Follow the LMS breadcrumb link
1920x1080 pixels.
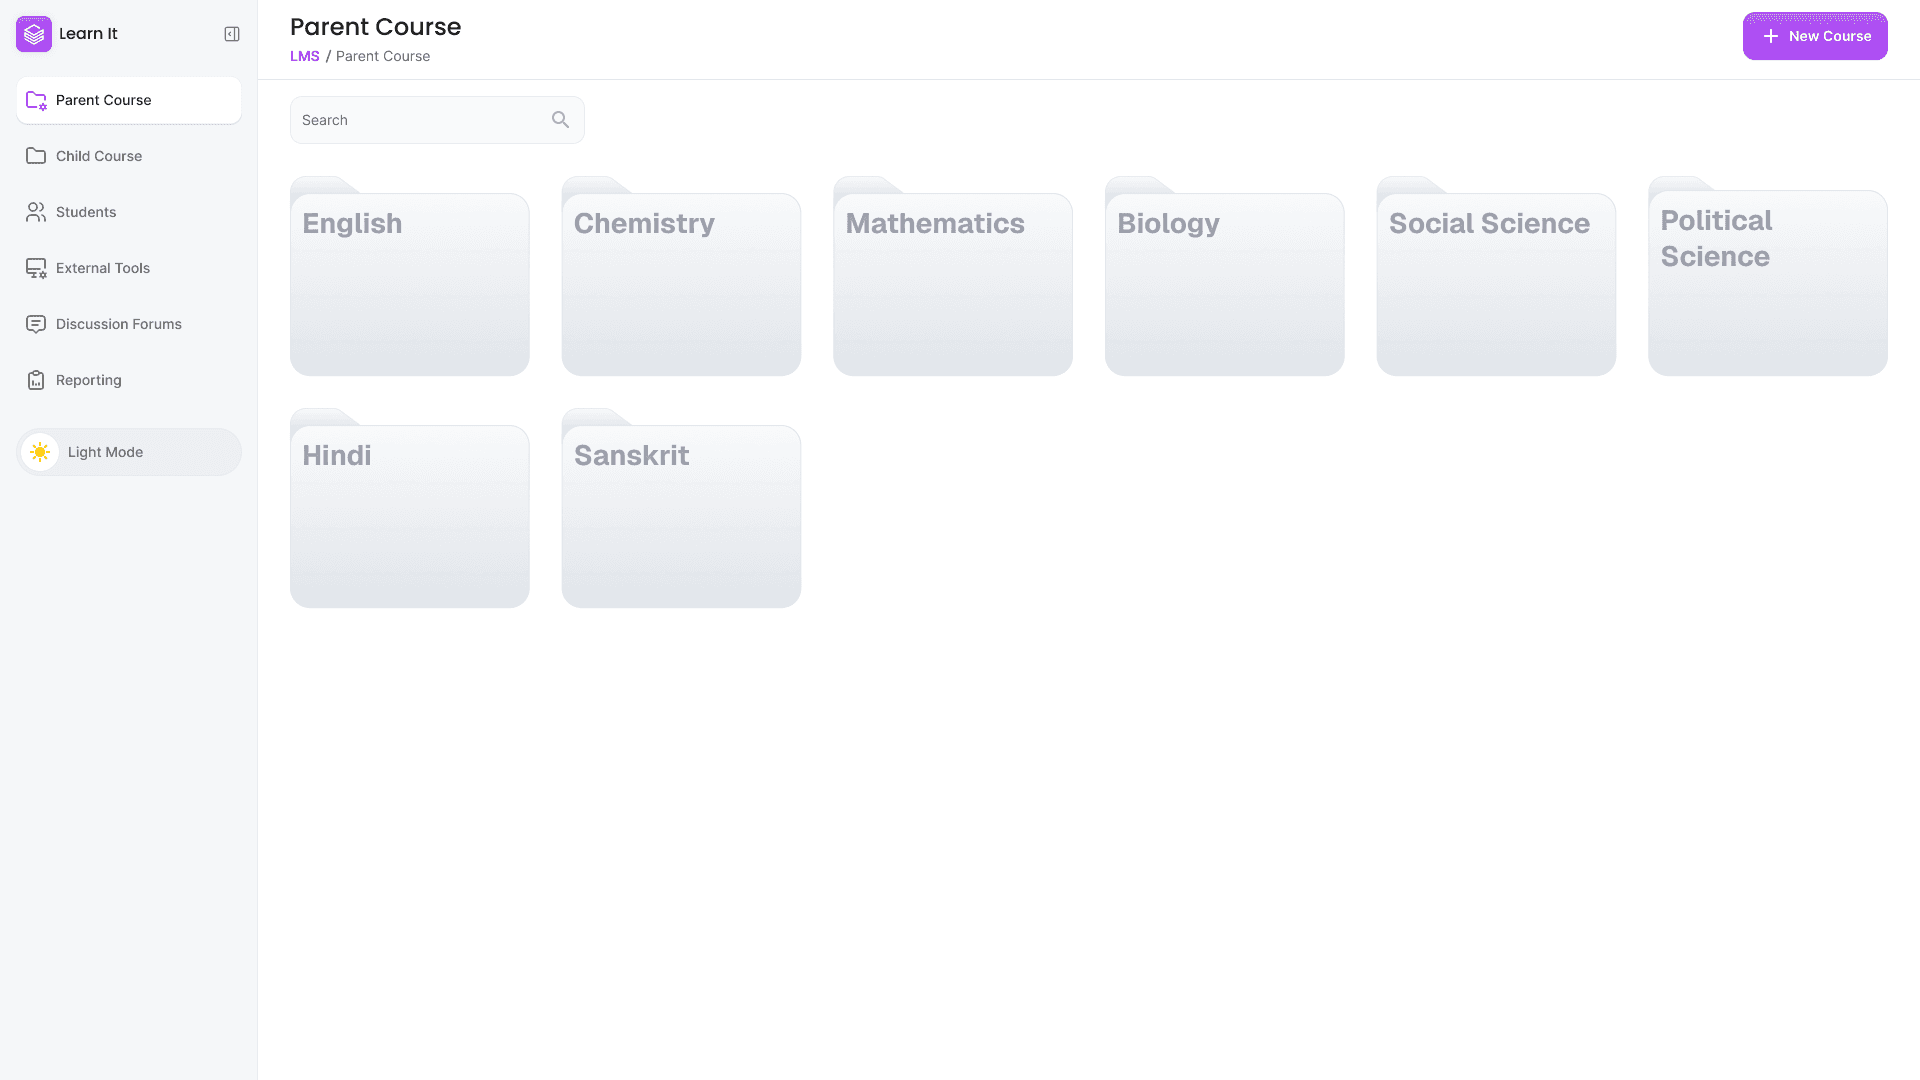tap(304, 56)
